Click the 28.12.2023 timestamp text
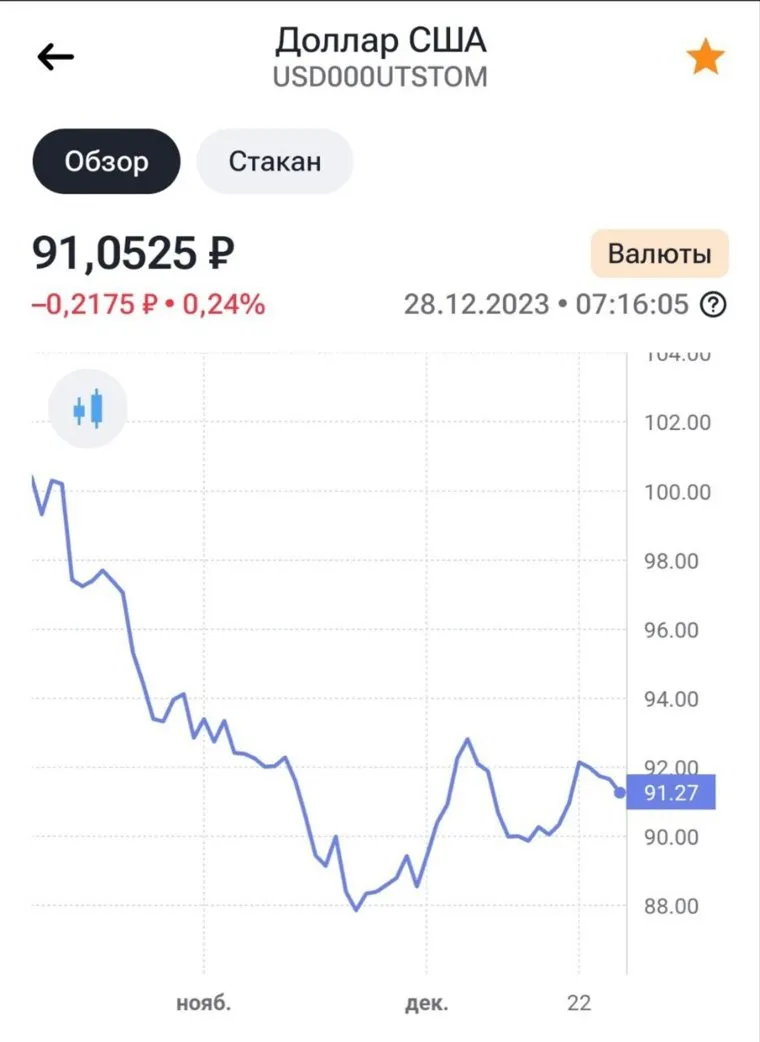Image resolution: width=760 pixels, height=1042 pixels. pos(476,304)
